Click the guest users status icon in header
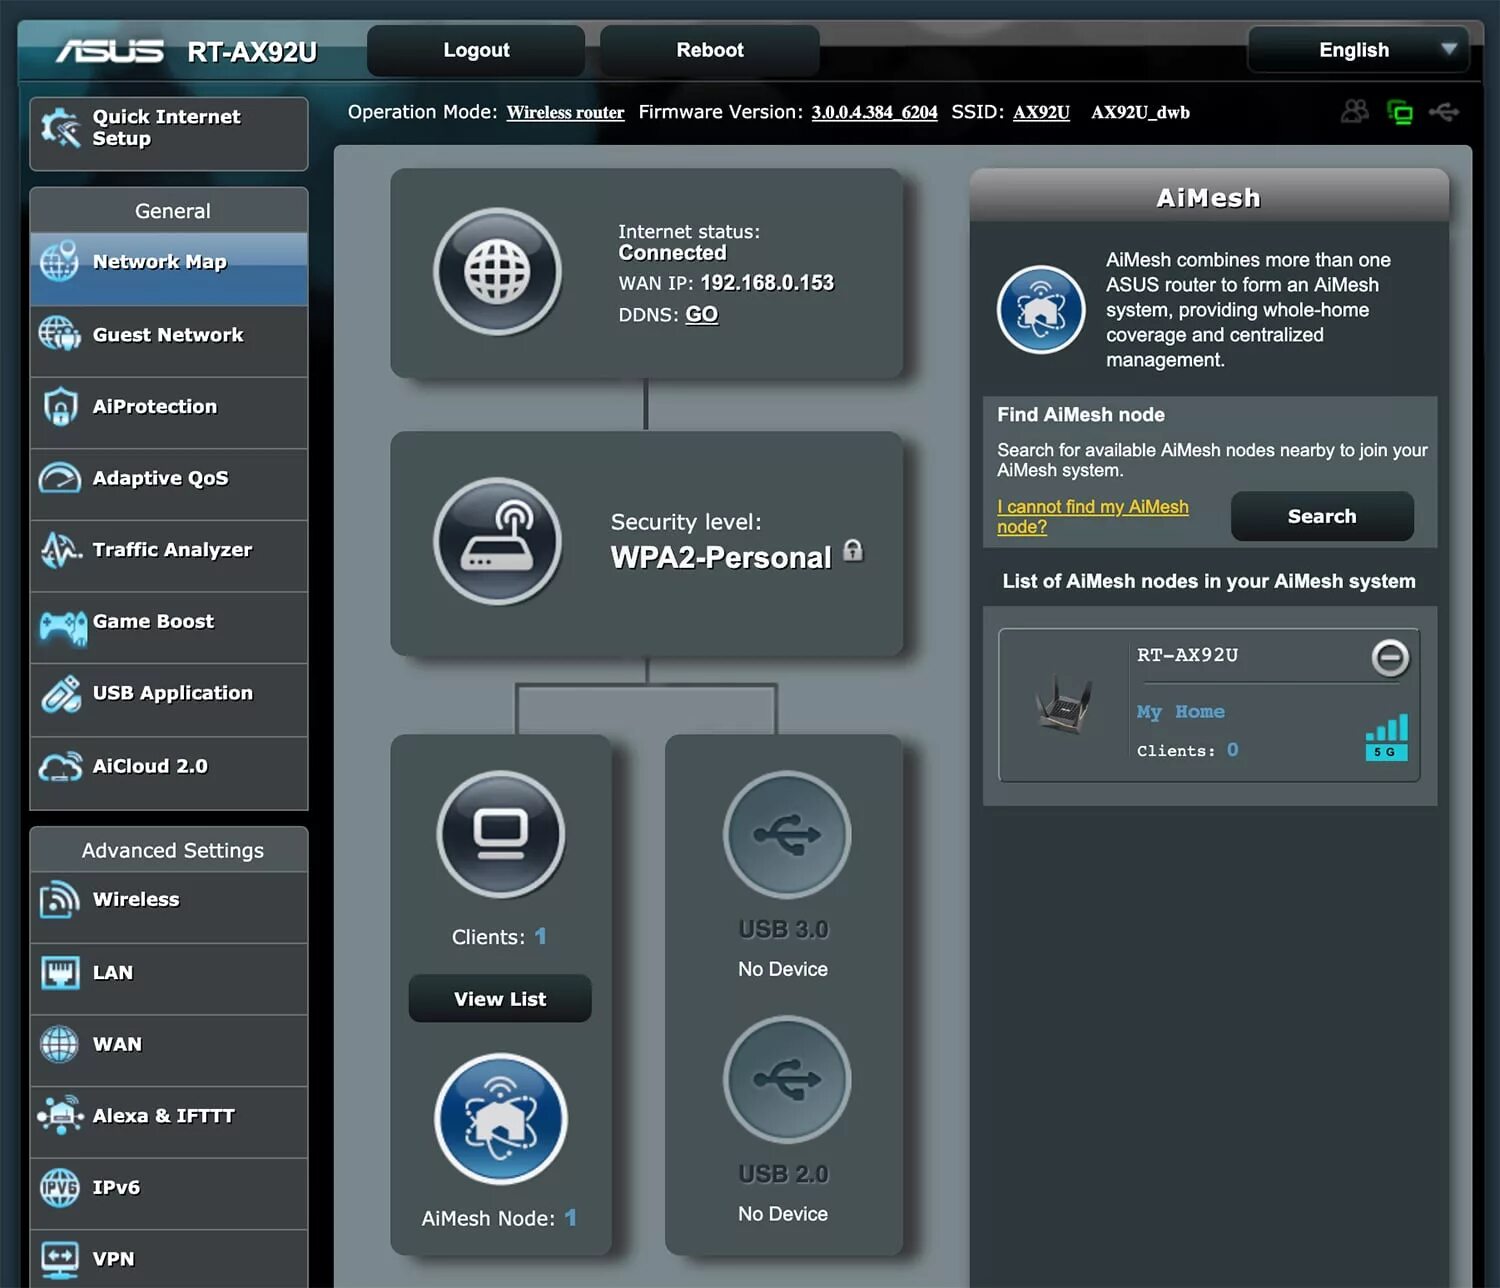1500x1288 pixels. point(1355,111)
